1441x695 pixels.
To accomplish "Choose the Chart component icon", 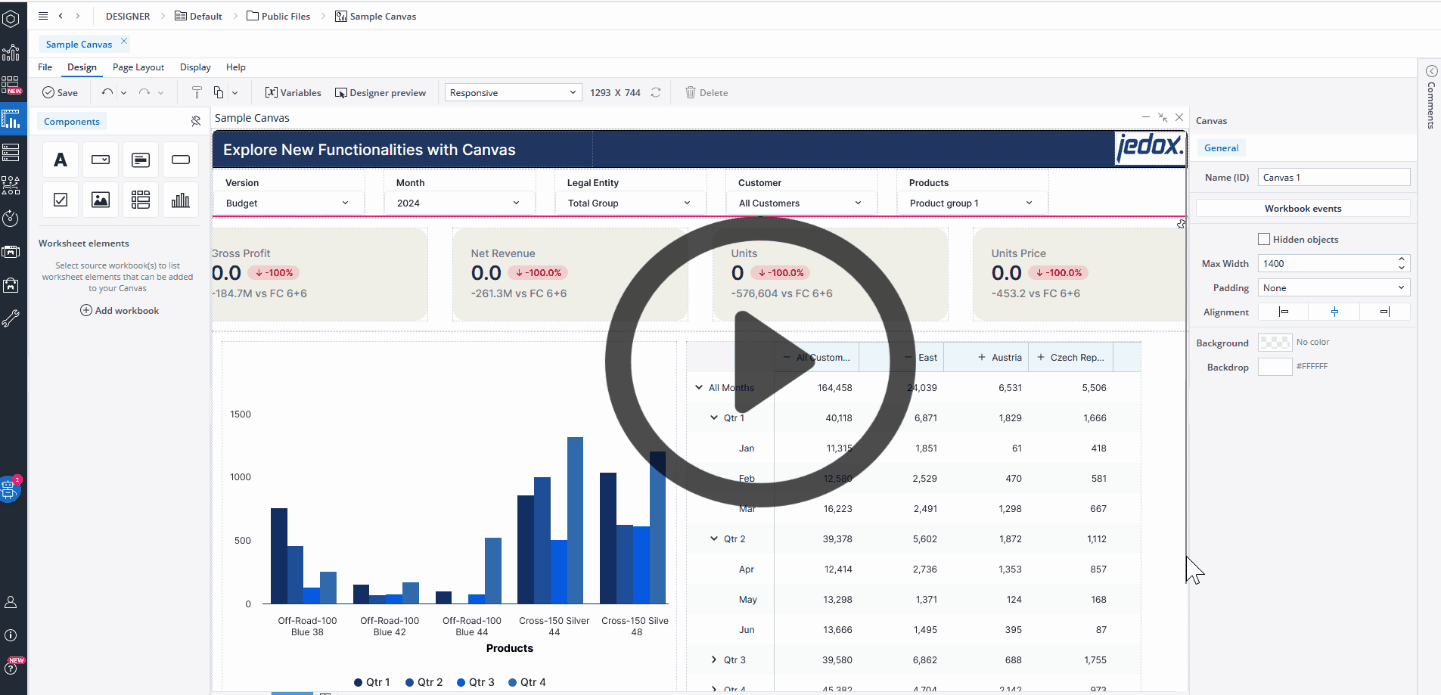I will pyautogui.click(x=180, y=200).
